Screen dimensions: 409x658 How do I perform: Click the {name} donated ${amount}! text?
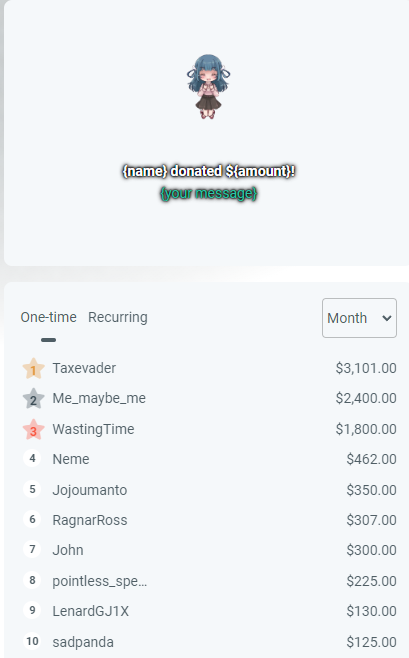point(208,171)
